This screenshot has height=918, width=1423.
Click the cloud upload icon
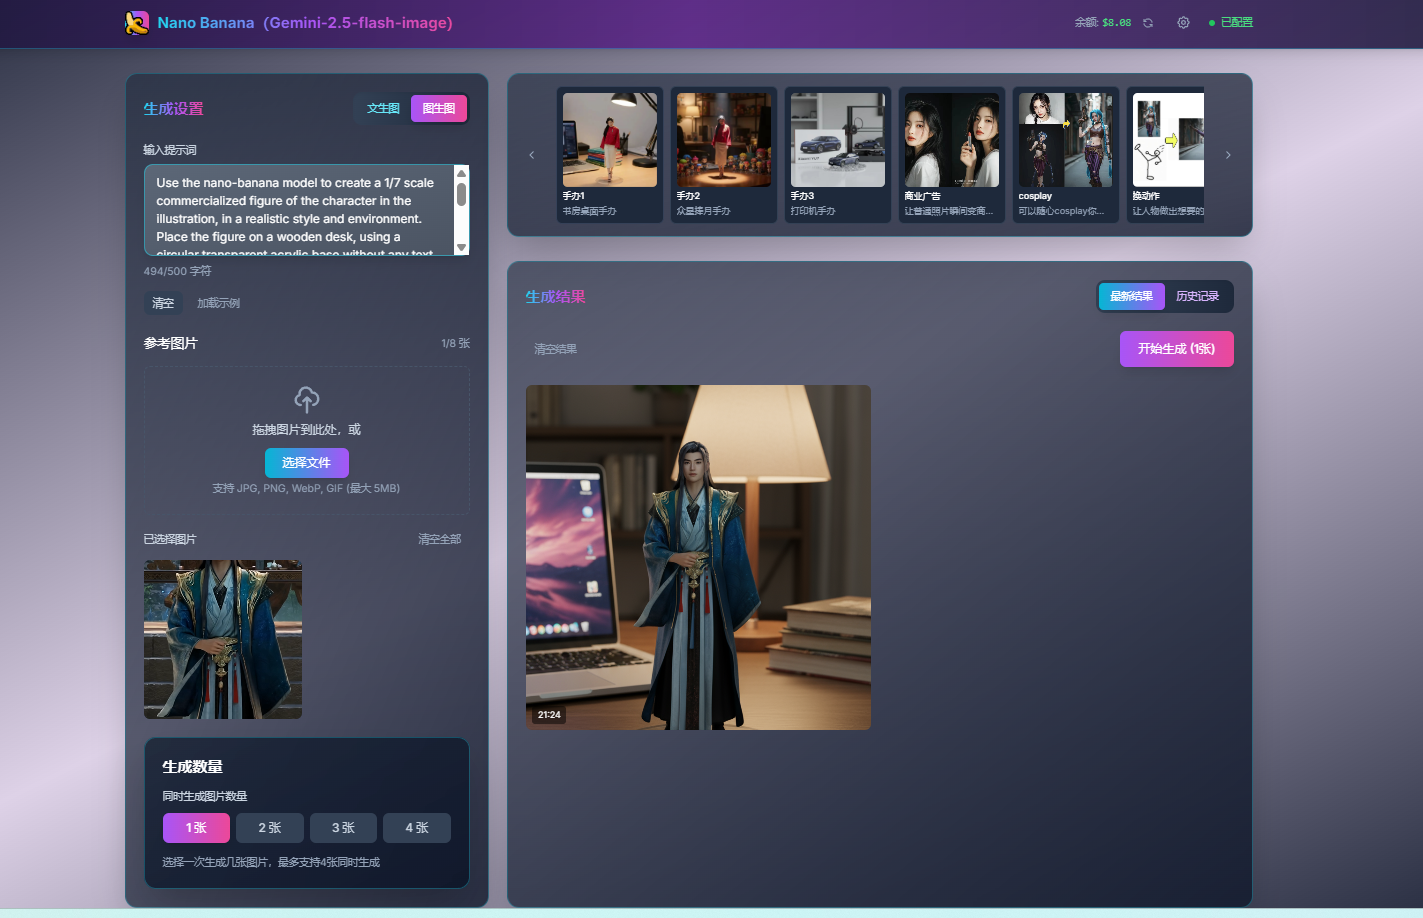(307, 399)
